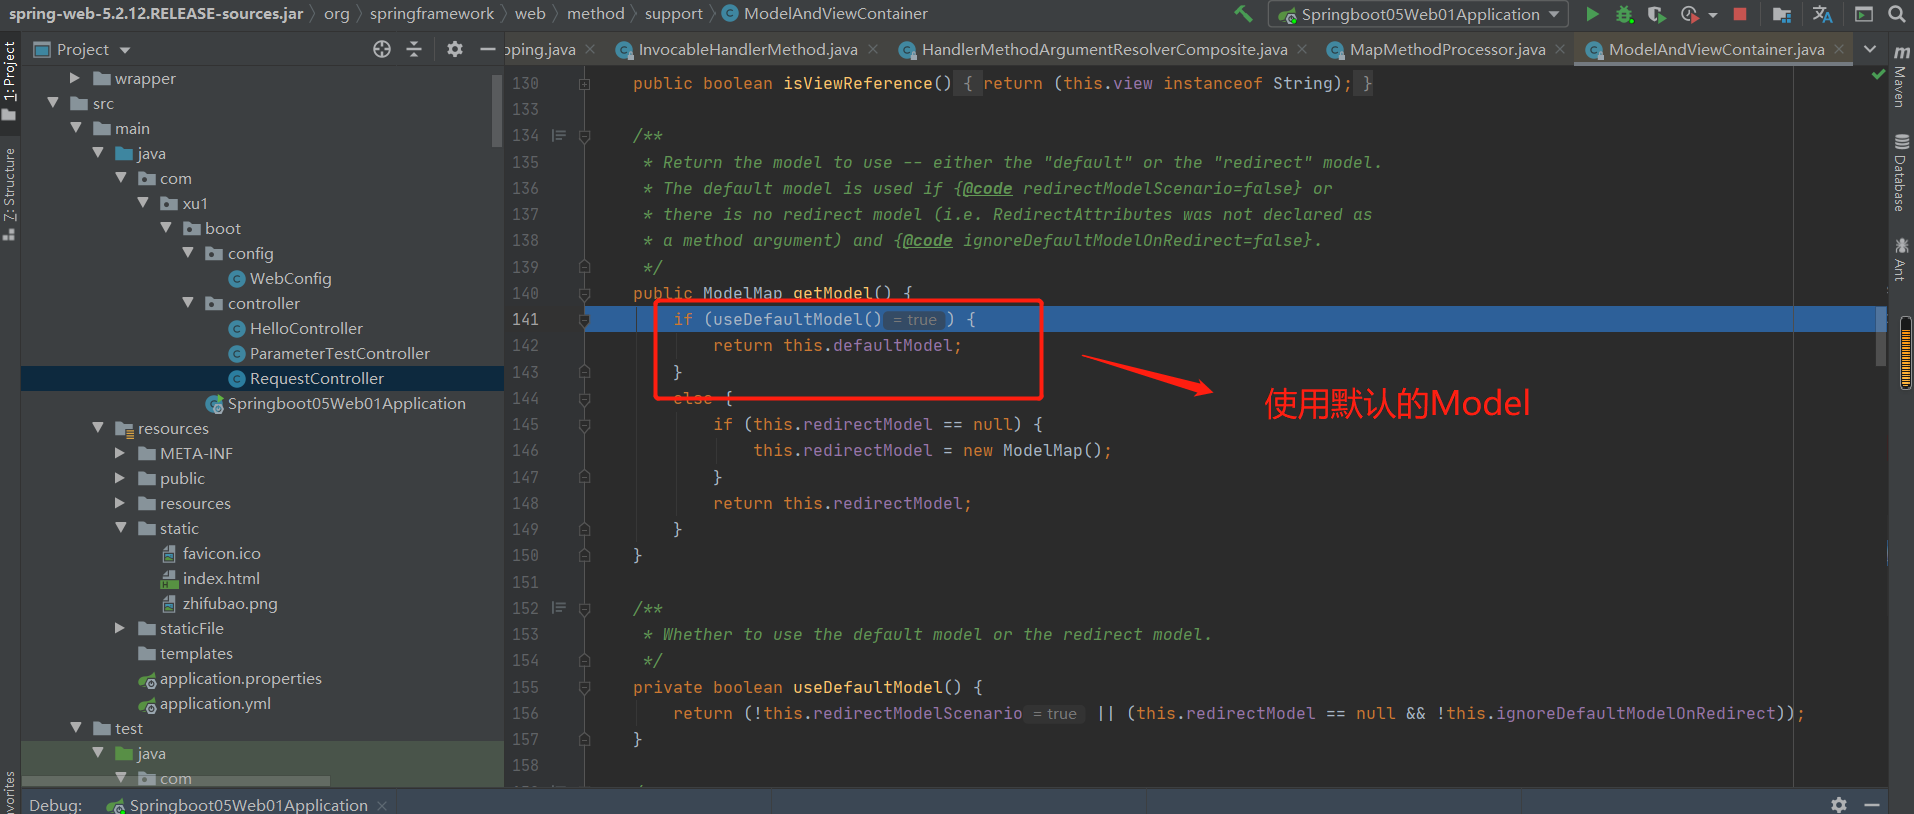
Task: Open Springboot05Web01Application class in tree
Action: tap(346, 404)
